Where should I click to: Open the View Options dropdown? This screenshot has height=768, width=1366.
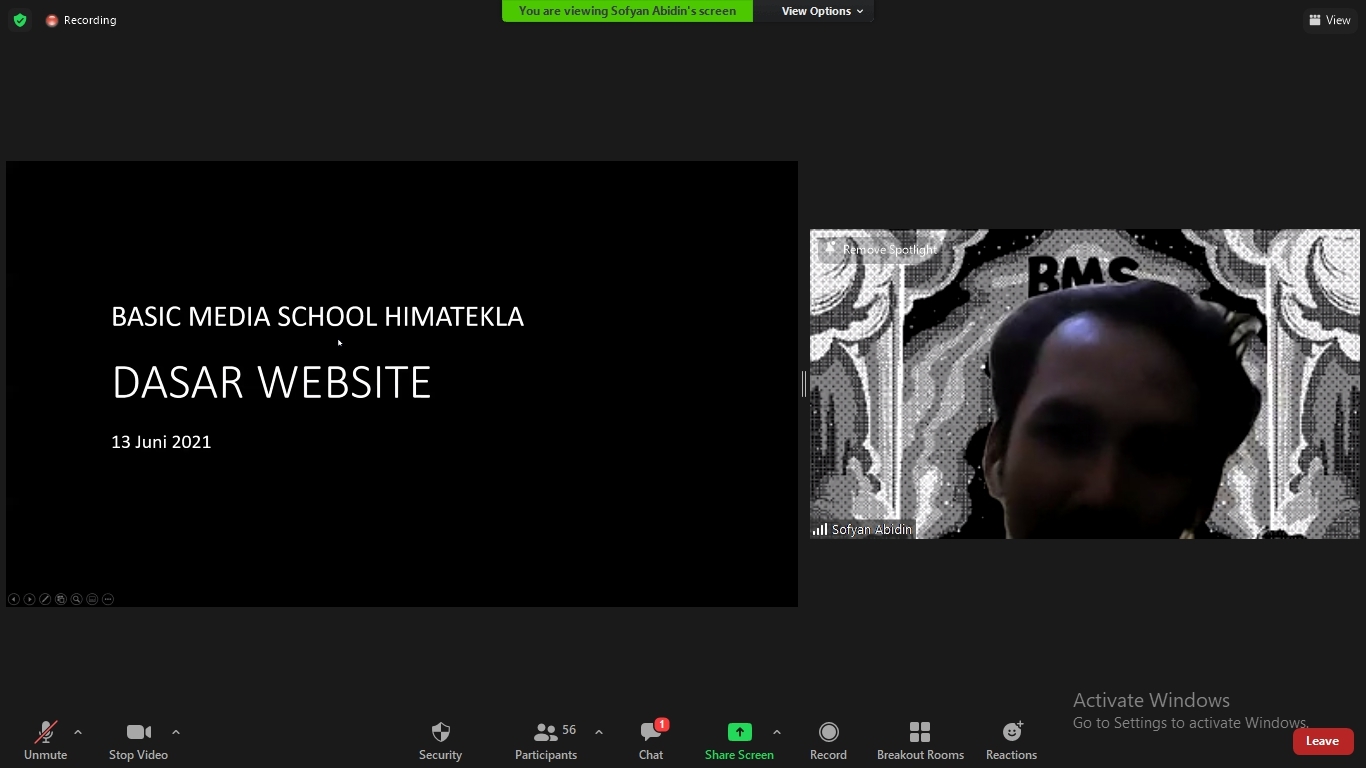click(822, 11)
